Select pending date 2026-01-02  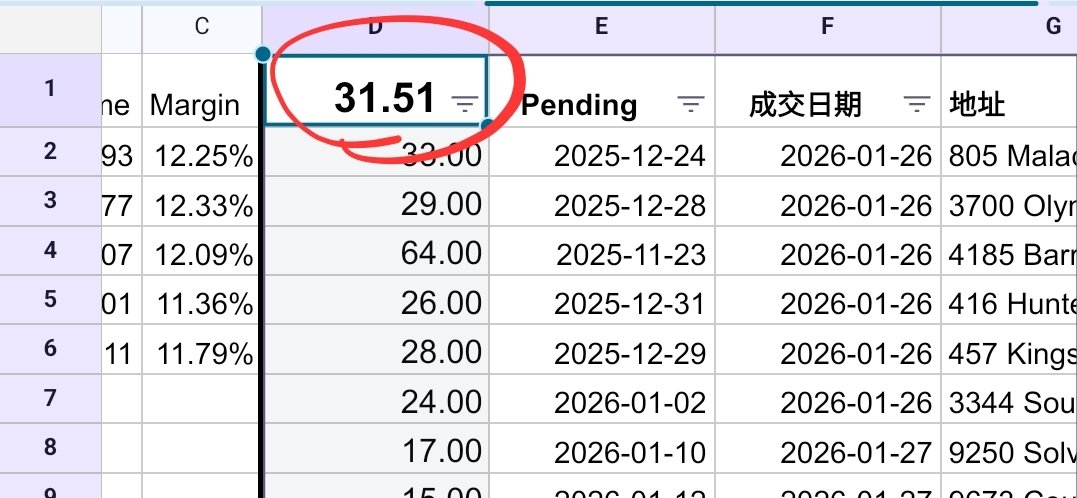(x=602, y=398)
